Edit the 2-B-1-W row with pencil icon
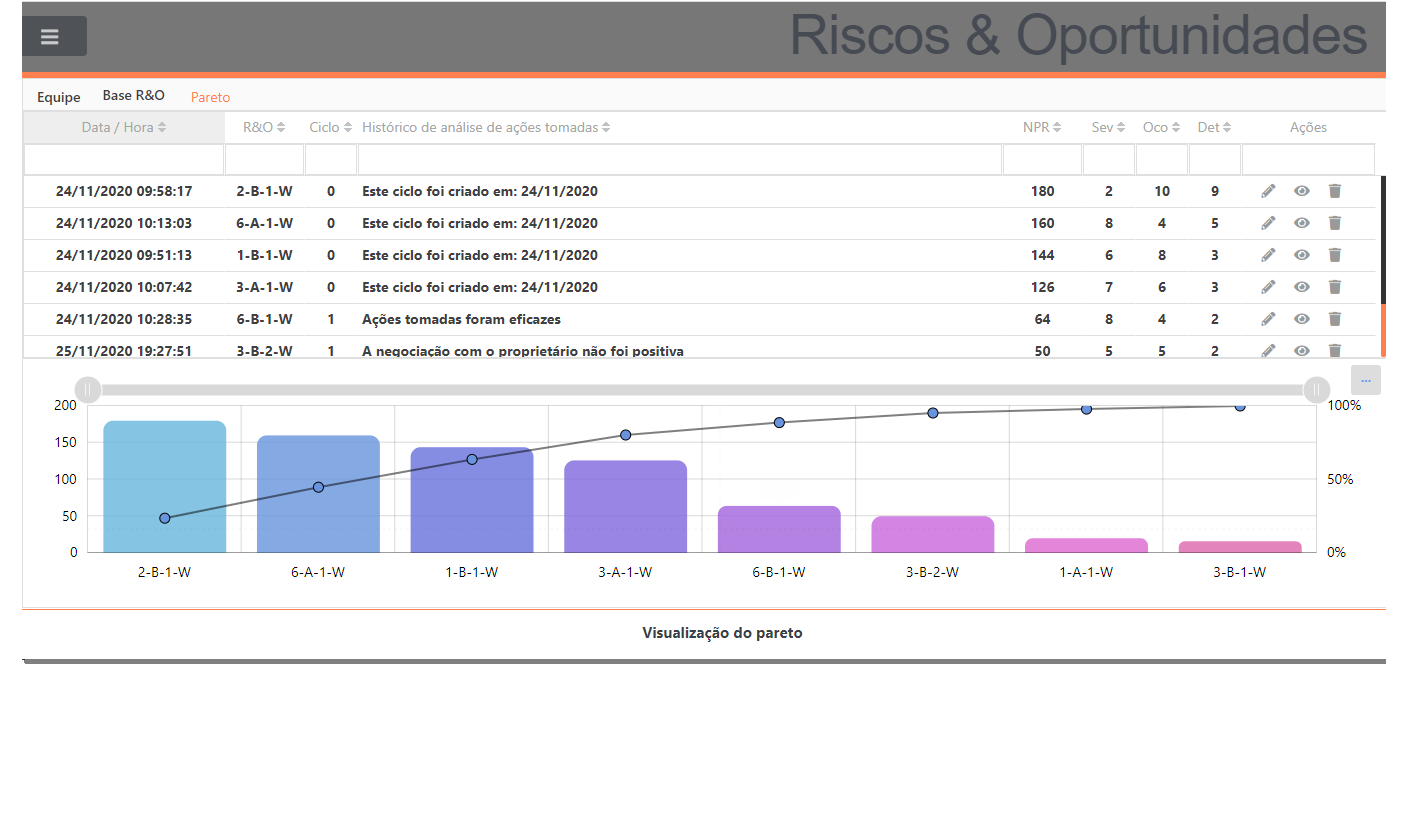 click(x=1268, y=191)
